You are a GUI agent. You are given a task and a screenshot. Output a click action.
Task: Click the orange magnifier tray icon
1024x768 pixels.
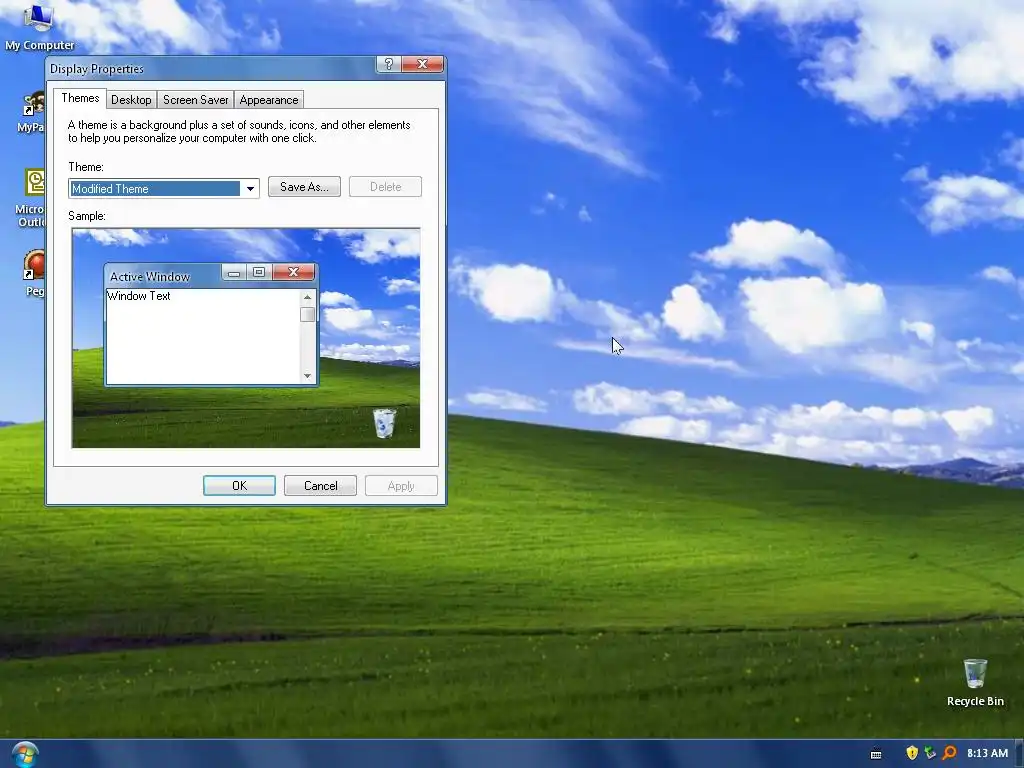(949, 753)
